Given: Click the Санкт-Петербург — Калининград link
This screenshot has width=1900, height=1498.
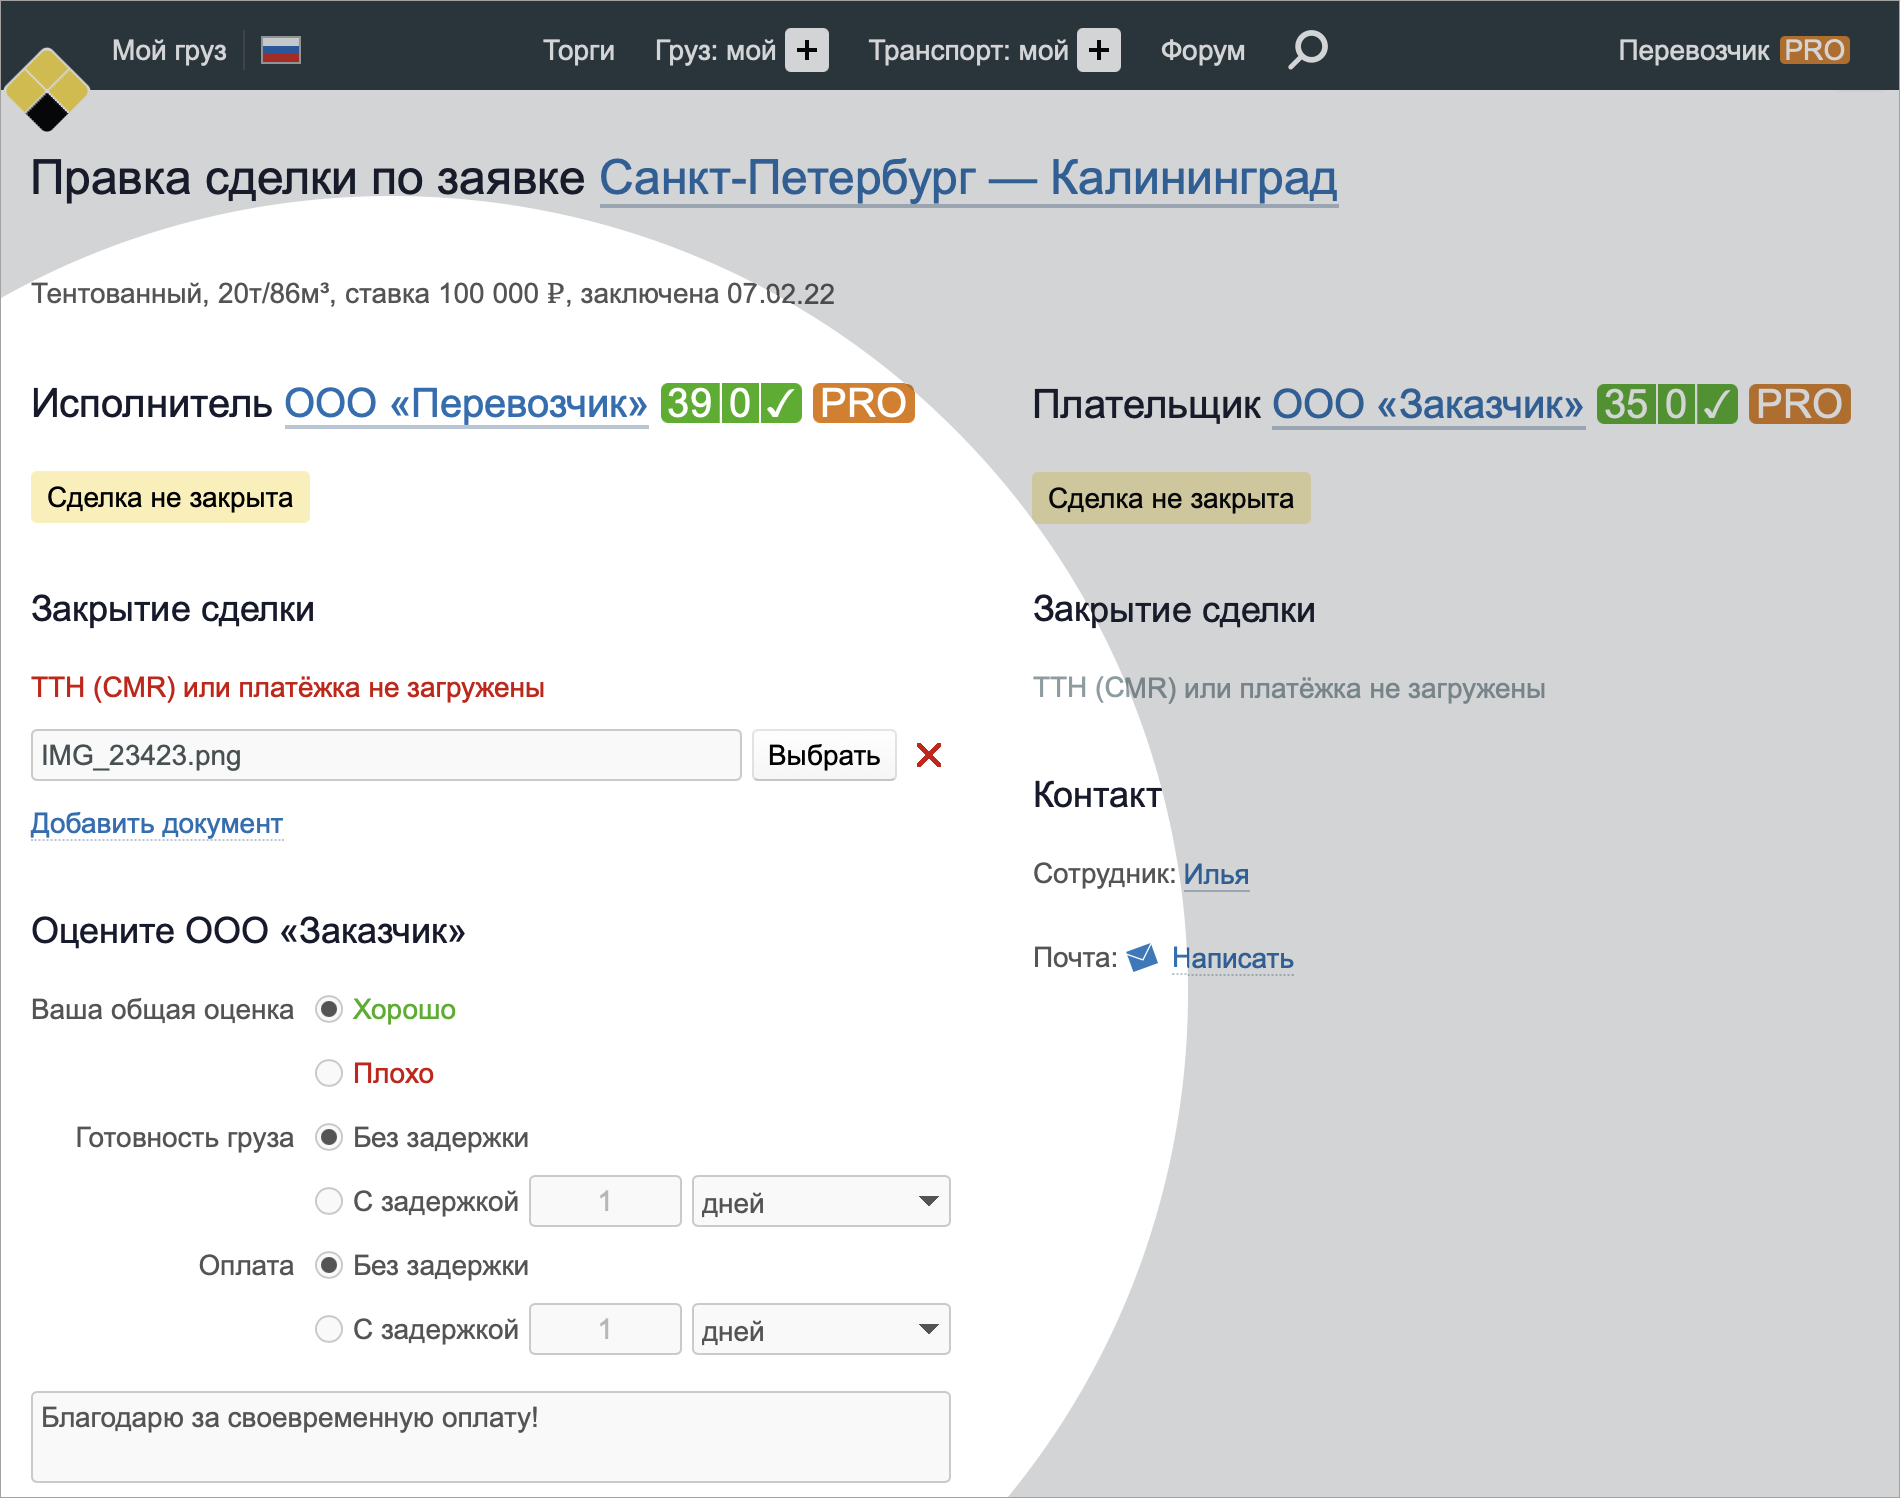Looking at the screenshot, I should tap(967, 179).
